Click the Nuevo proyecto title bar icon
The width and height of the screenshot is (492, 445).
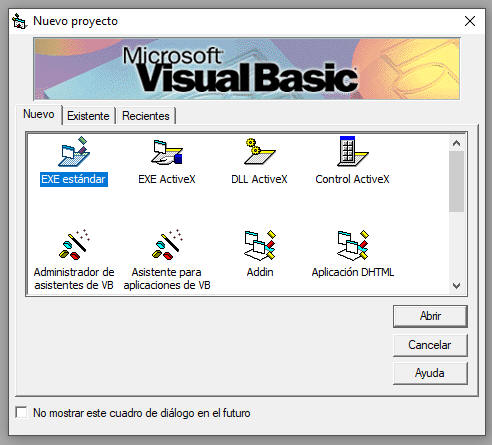pos(19,21)
